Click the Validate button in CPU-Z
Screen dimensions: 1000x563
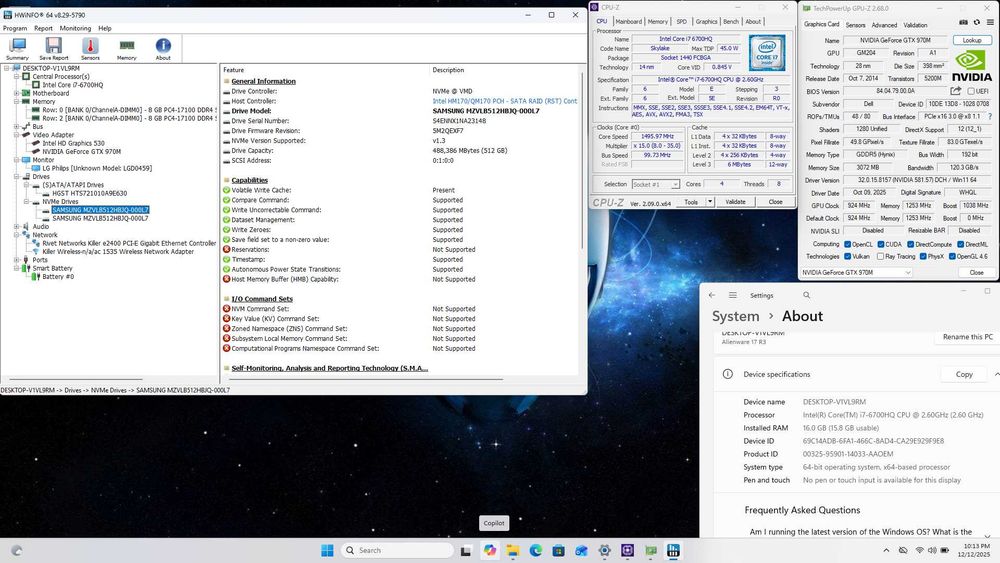(735, 201)
